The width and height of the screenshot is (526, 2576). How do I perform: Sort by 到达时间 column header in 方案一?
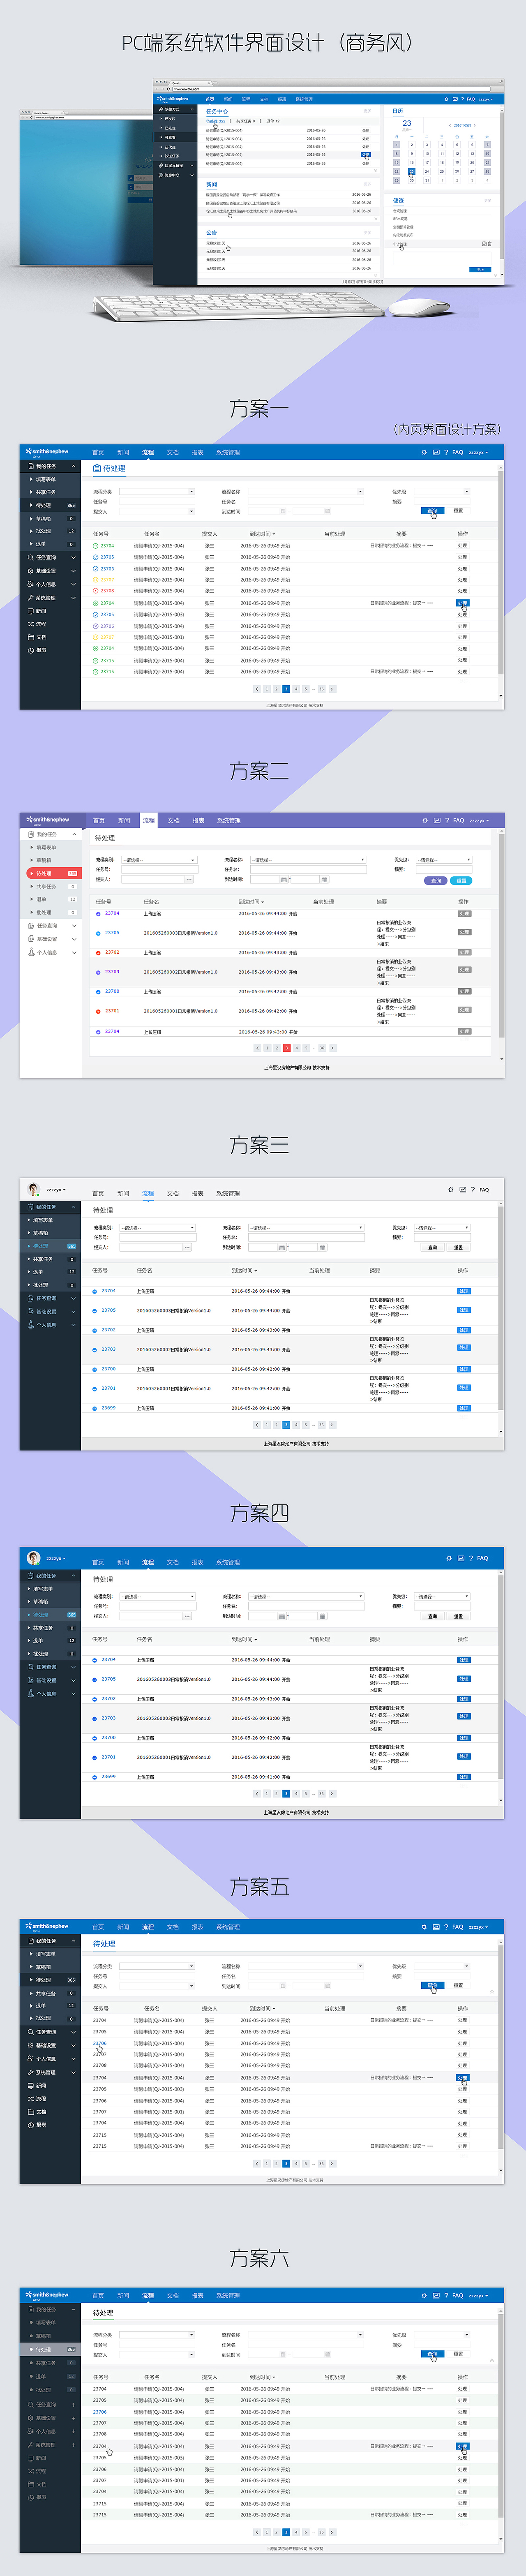[262, 534]
